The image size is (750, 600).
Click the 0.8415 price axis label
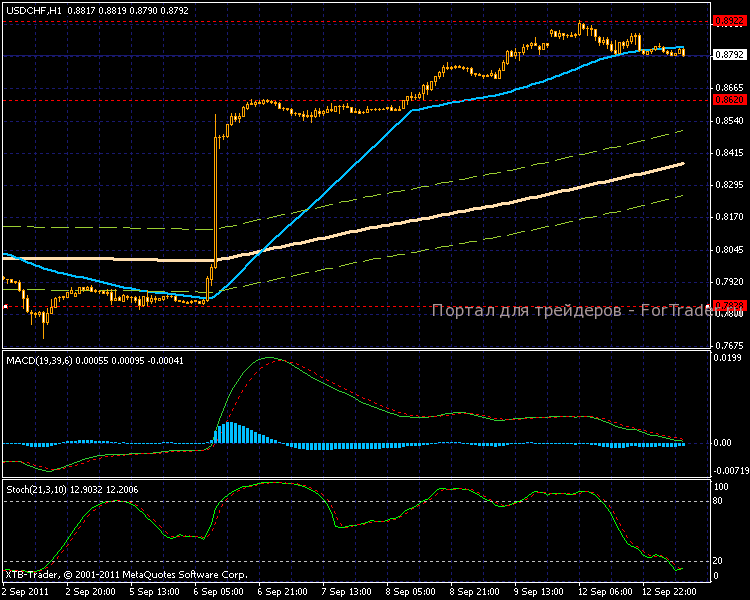[729, 153]
